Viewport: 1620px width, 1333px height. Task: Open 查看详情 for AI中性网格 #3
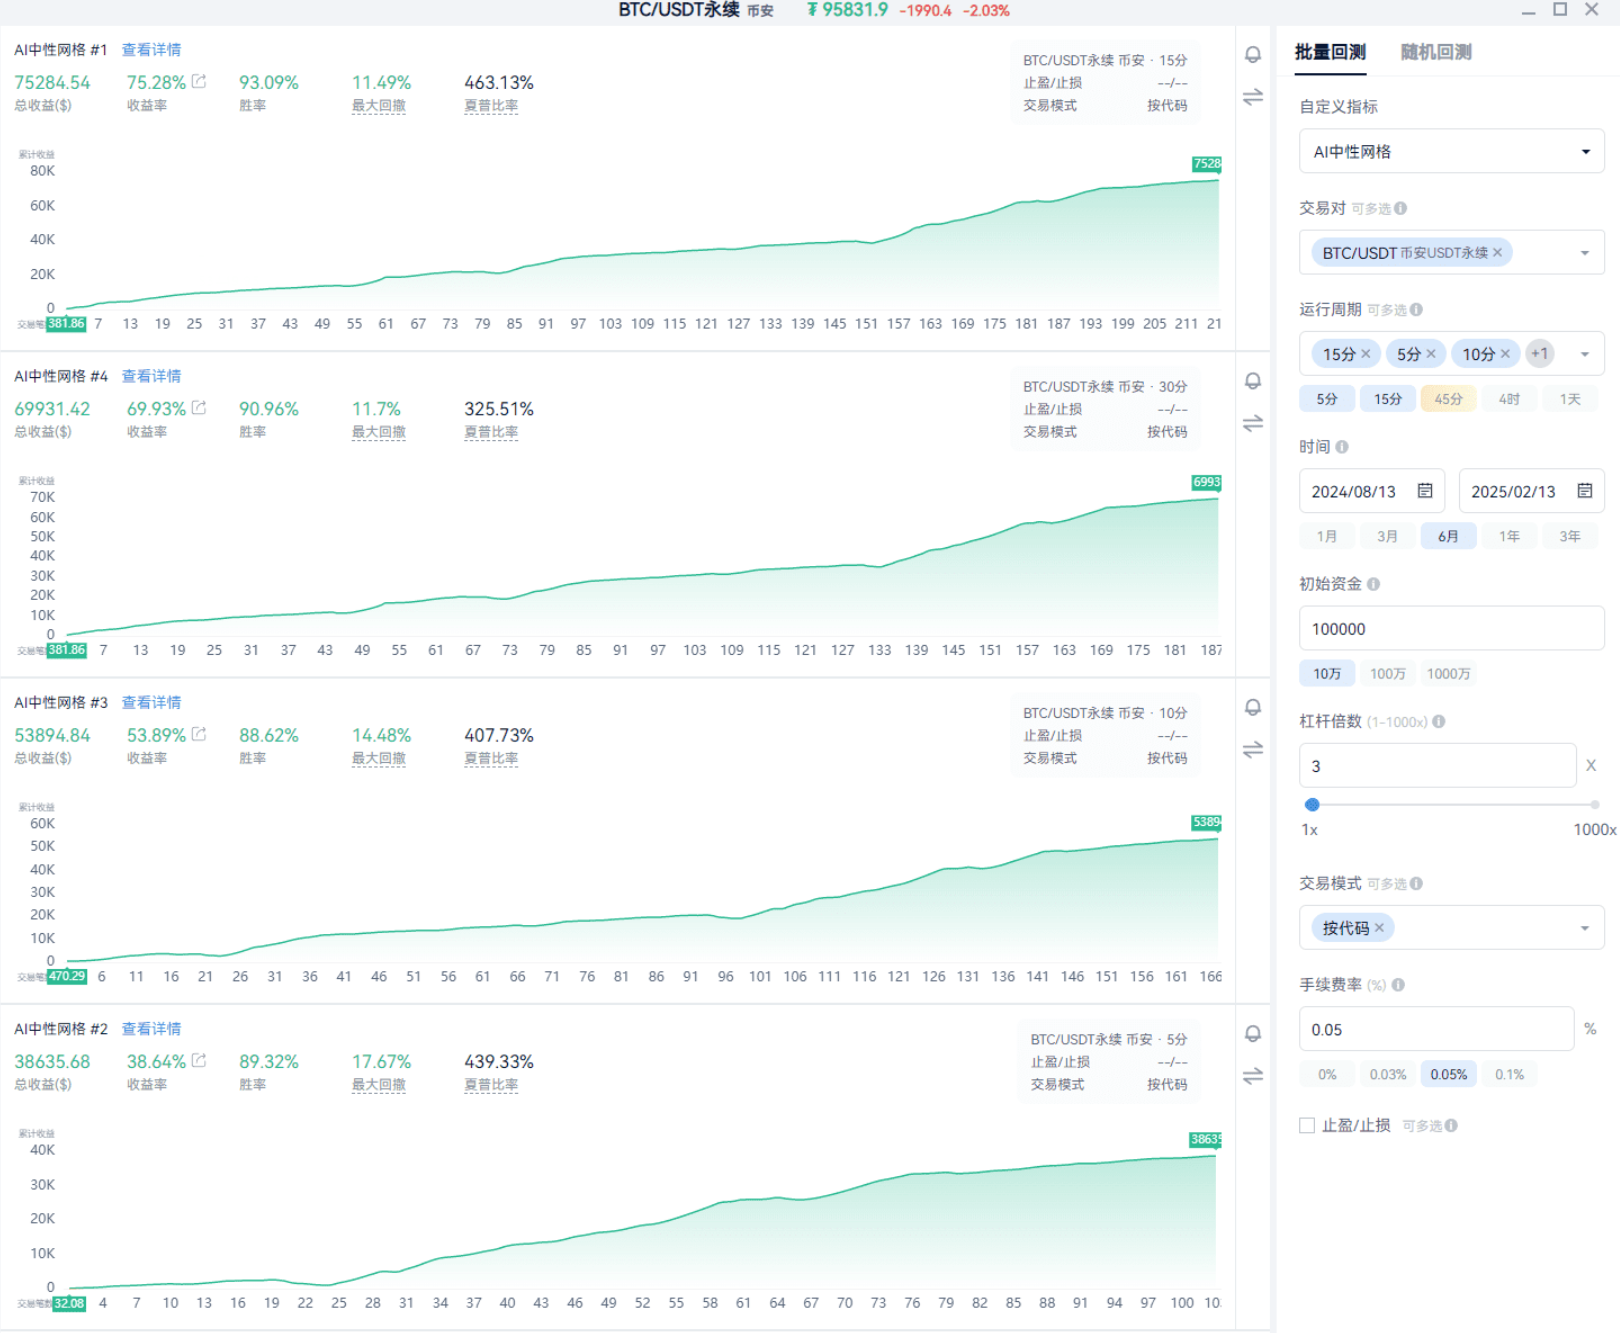(151, 702)
